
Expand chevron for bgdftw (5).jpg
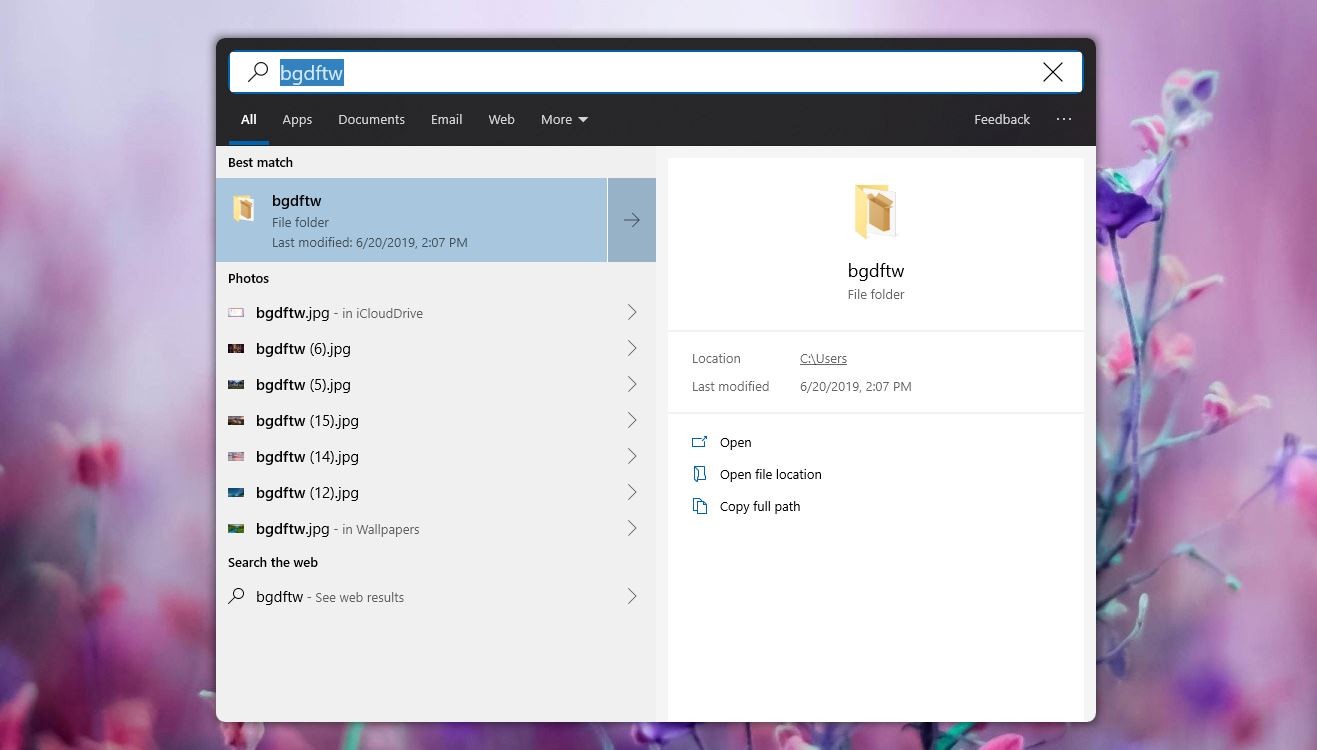tap(632, 385)
